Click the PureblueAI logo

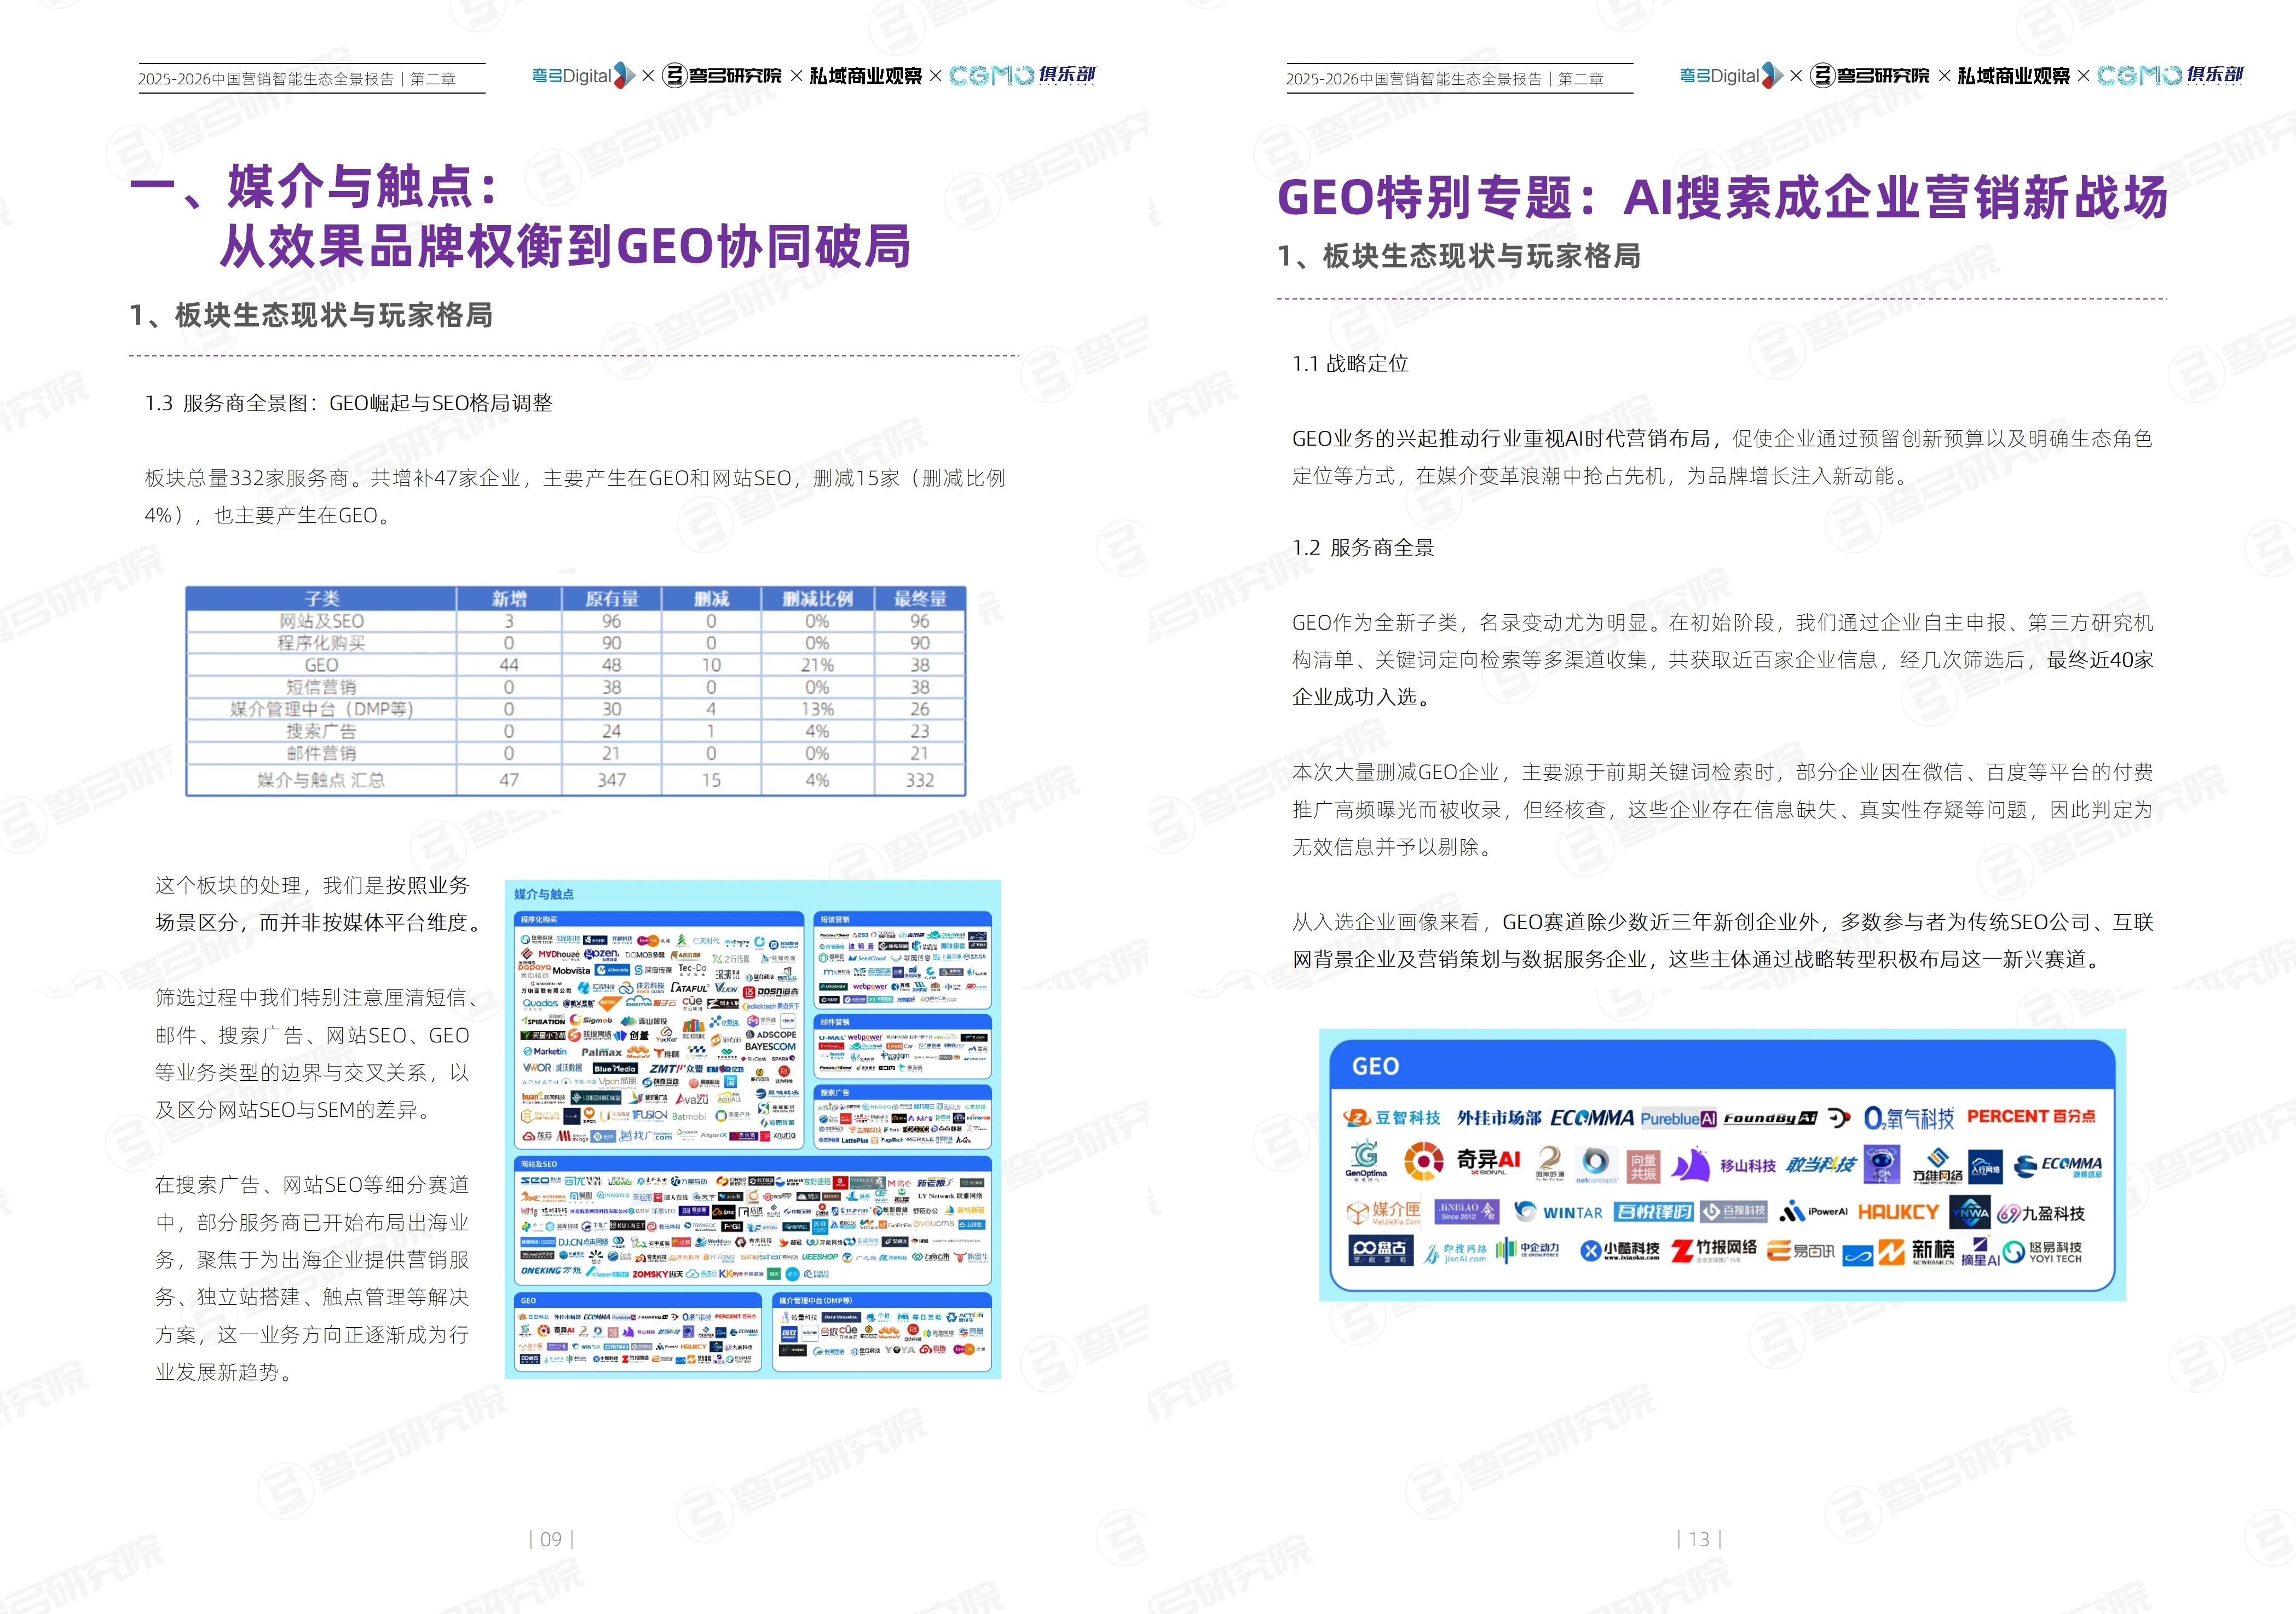point(1678,1118)
